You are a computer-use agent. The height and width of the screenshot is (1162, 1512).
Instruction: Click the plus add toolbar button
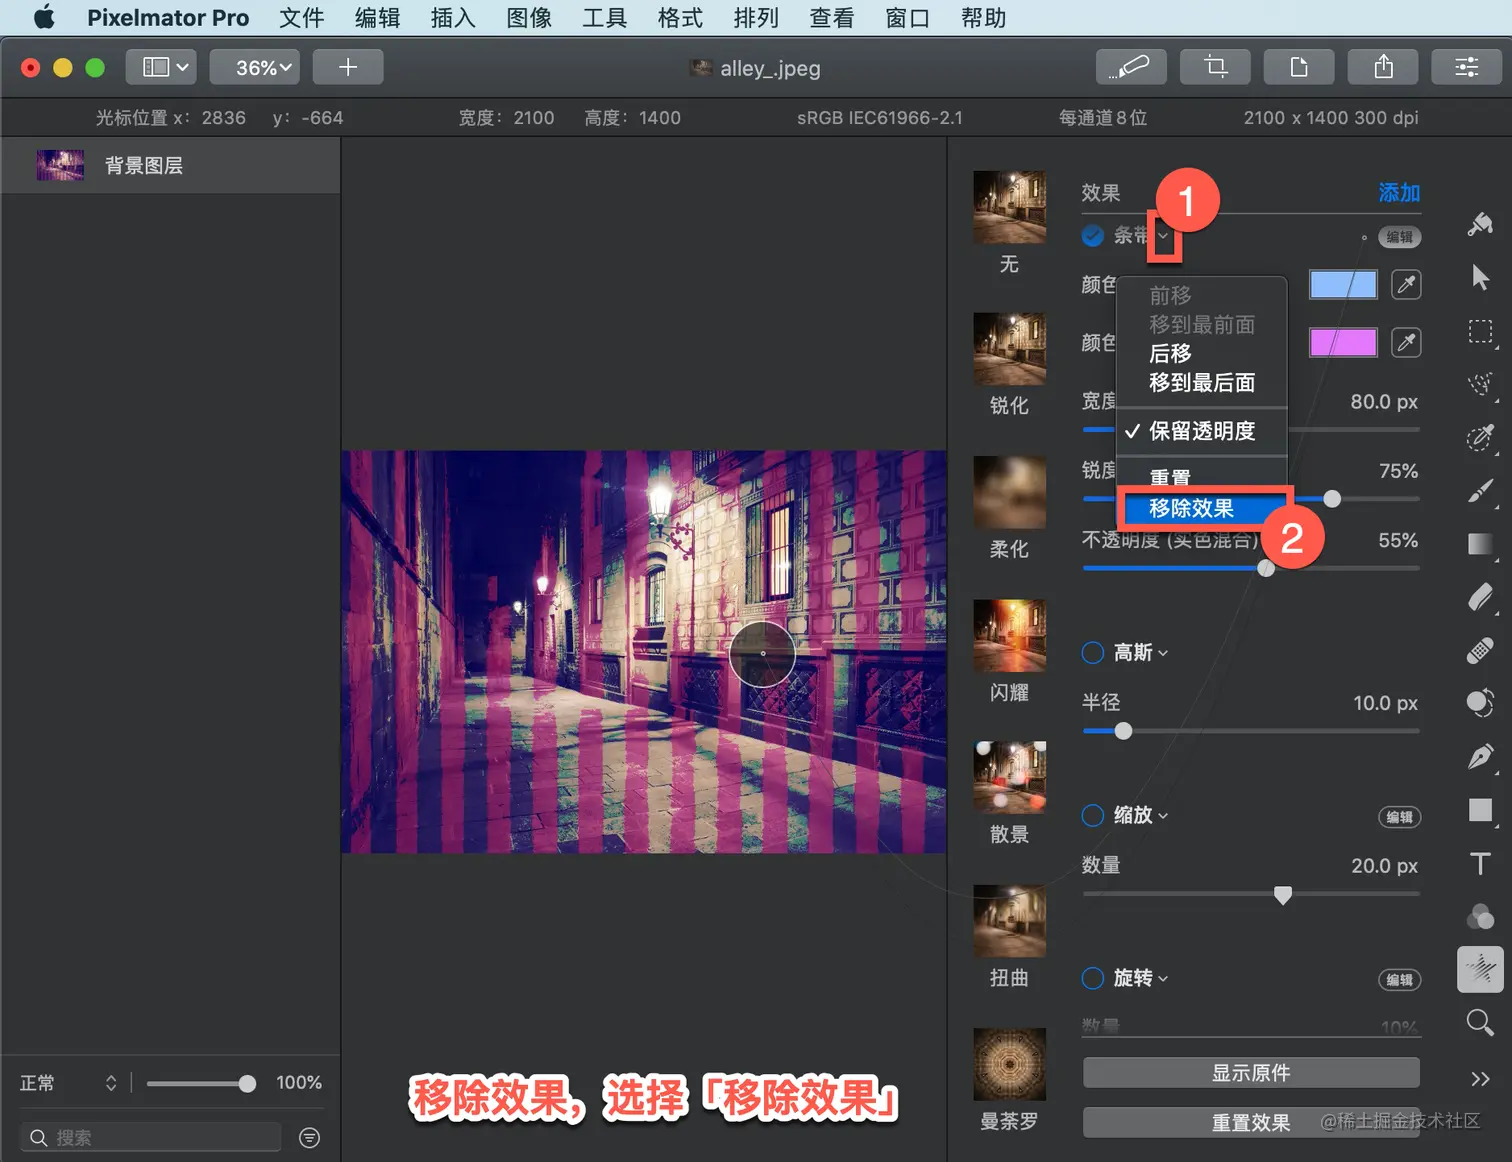click(348, 67)
